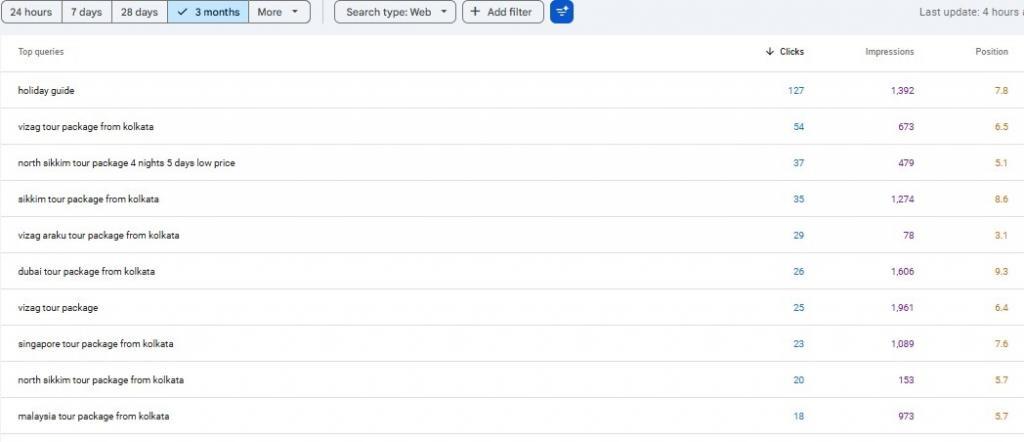Click the 673 impressions value
This screenshot has height=442, width=1024.
coord(906,127)
